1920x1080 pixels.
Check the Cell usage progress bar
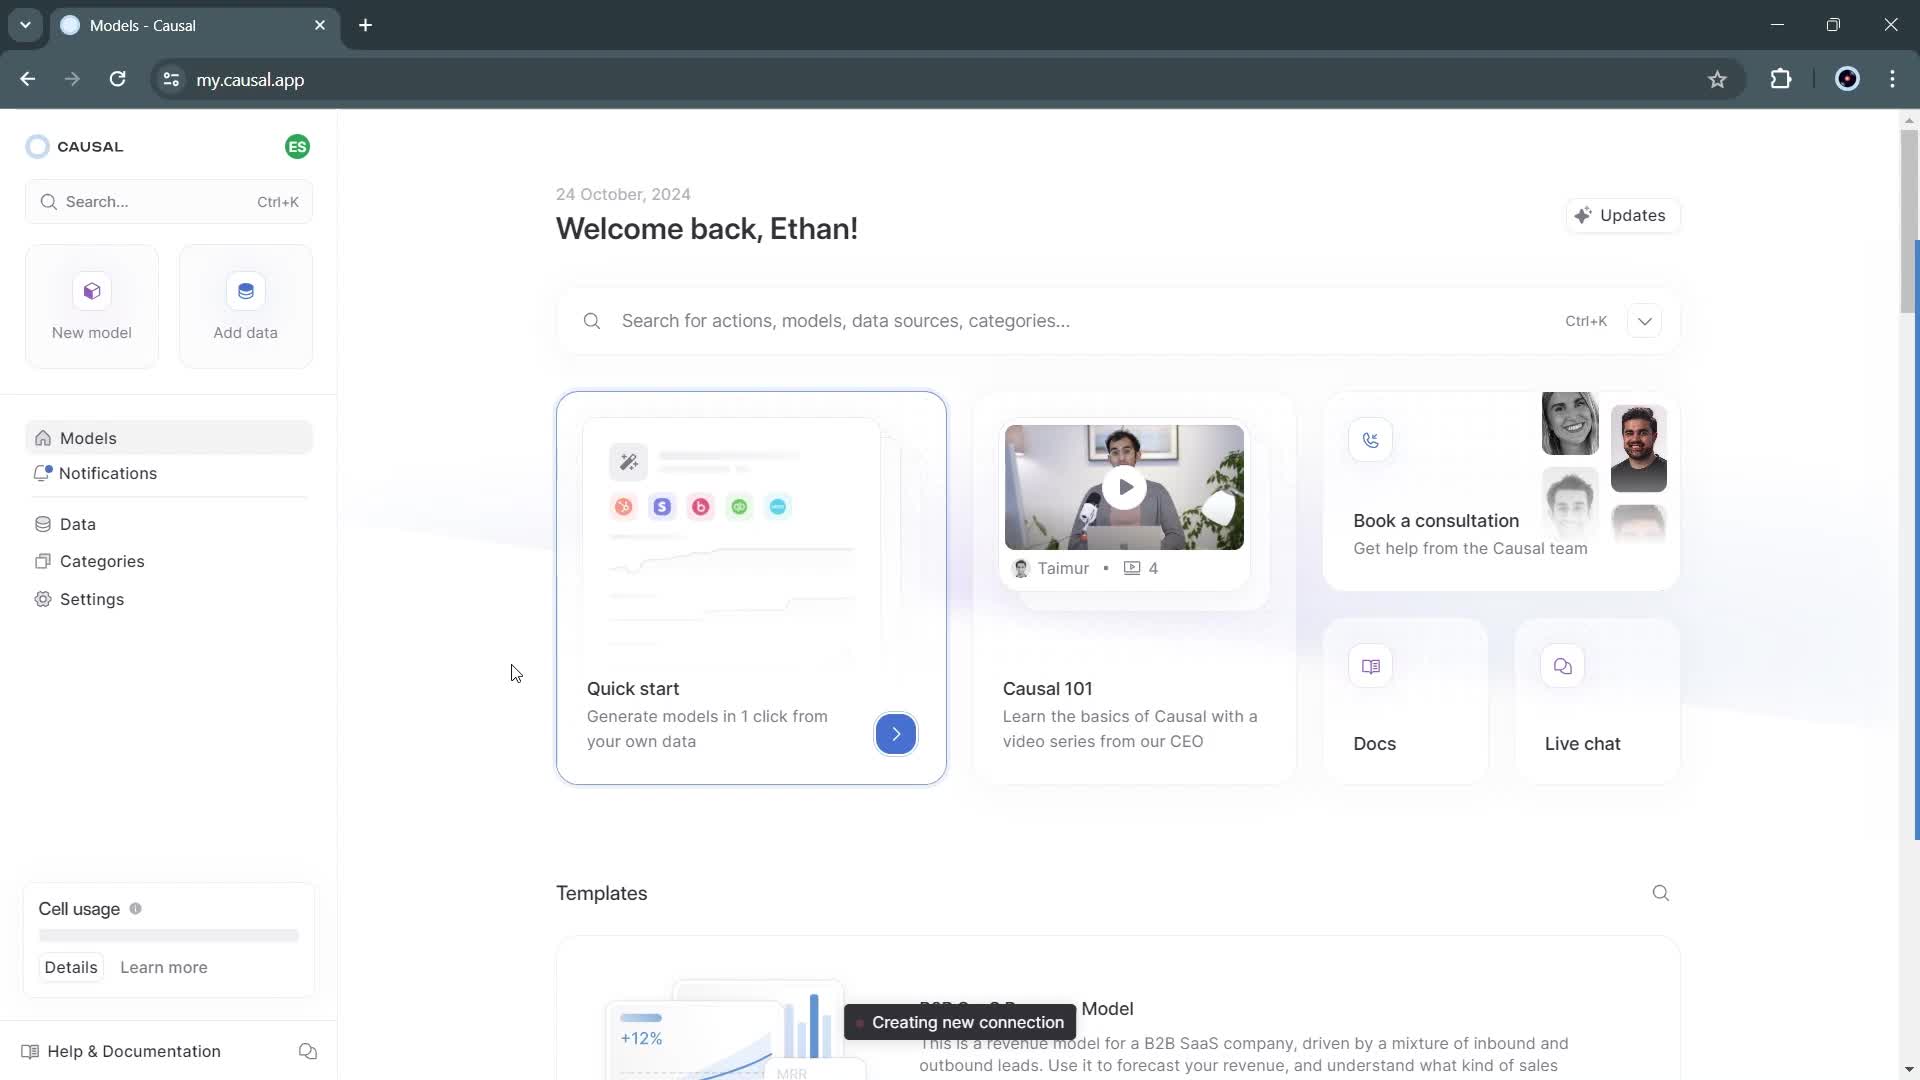(x=167, y=935)
